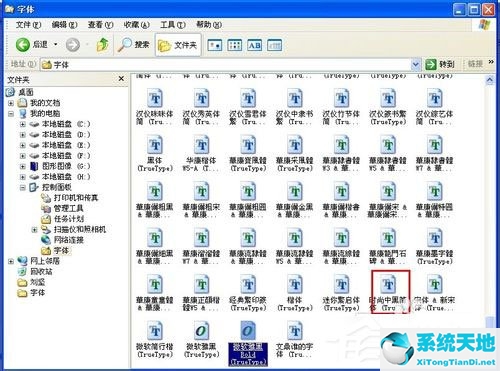The height and width of the screenshot is (371, 500).
Task: Open the 文件(F) menu
Action: tap(29, 25)
